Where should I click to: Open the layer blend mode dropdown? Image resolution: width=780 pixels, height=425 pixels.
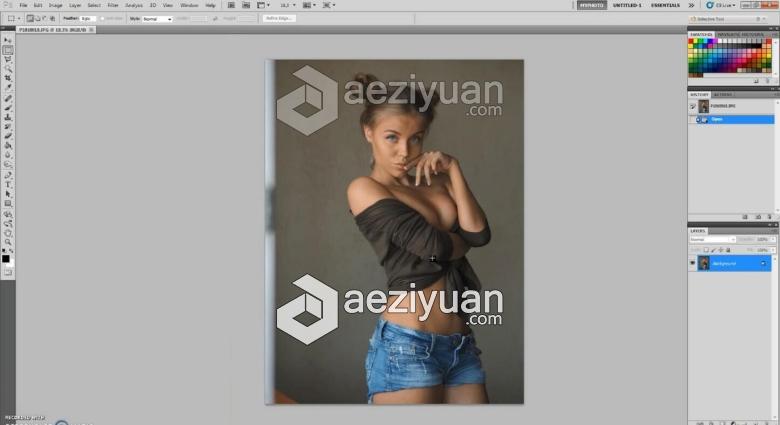coord(712,239)
